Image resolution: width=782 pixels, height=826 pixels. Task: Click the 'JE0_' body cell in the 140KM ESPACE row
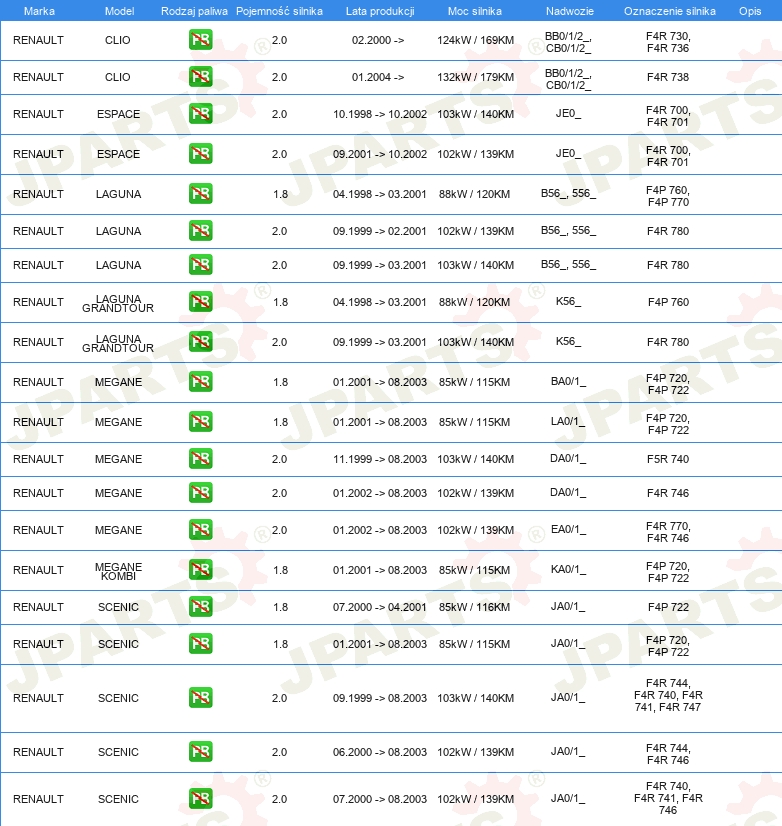[x=569, y=113]
